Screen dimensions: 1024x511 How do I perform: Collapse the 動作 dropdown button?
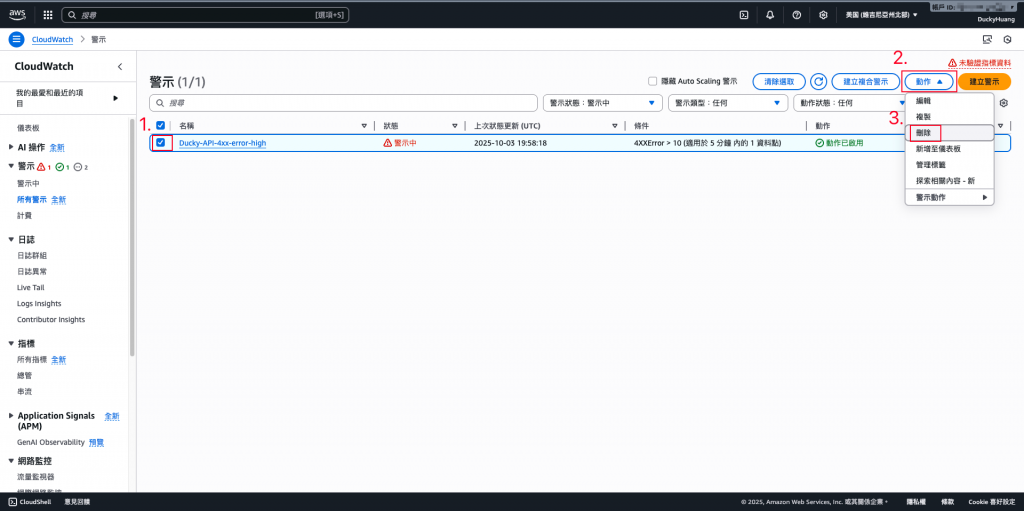pos(929,82)
